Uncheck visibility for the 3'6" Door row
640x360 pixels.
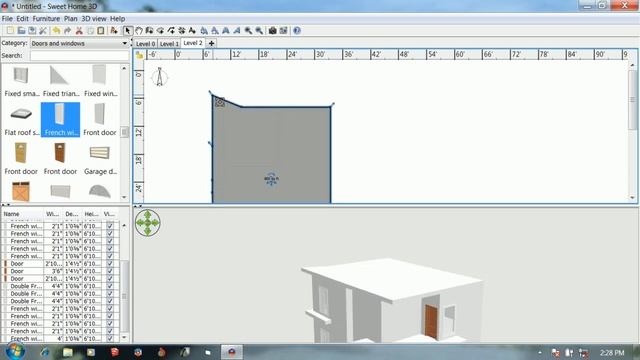109,271
